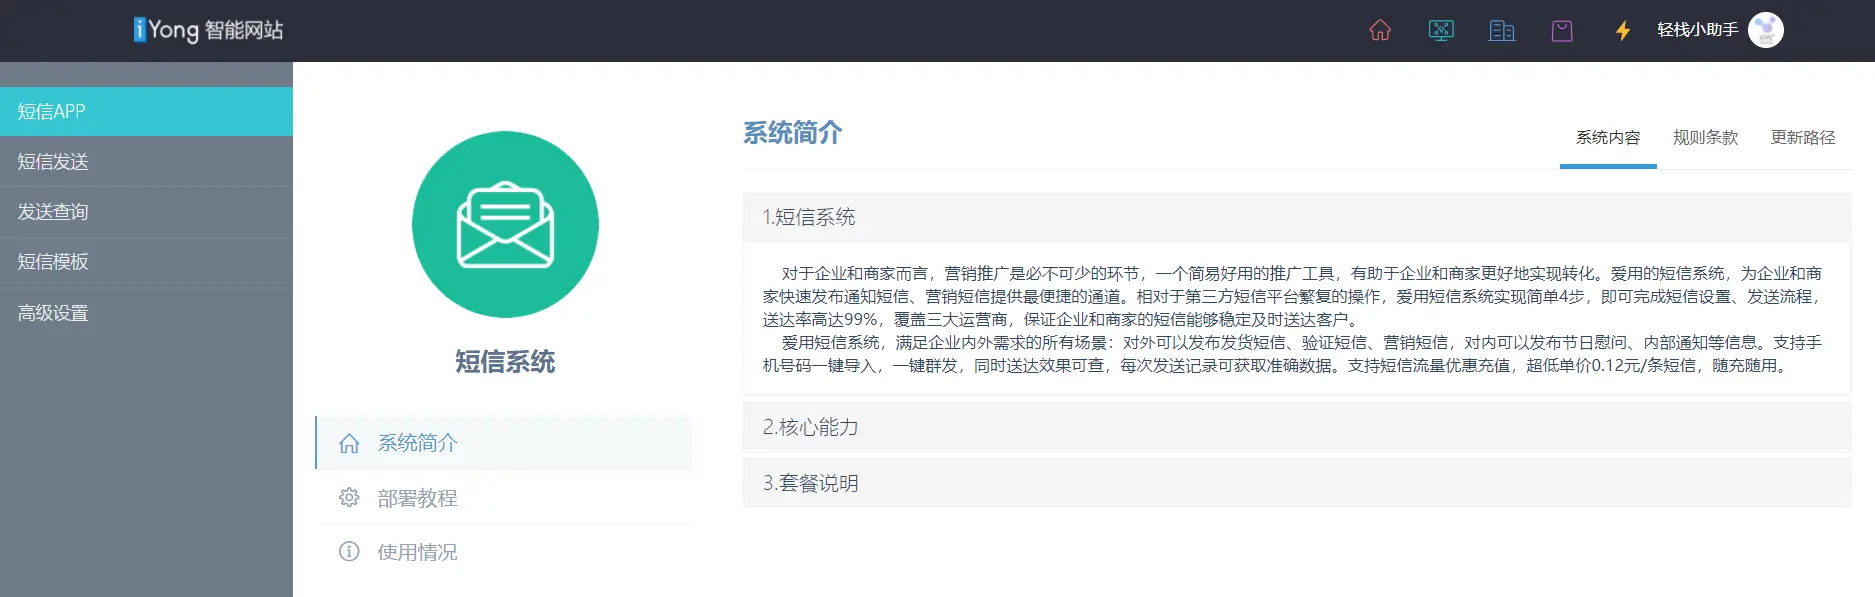Select the 系统内容 tab
Screen dimensions: 1875x597
1608,138
